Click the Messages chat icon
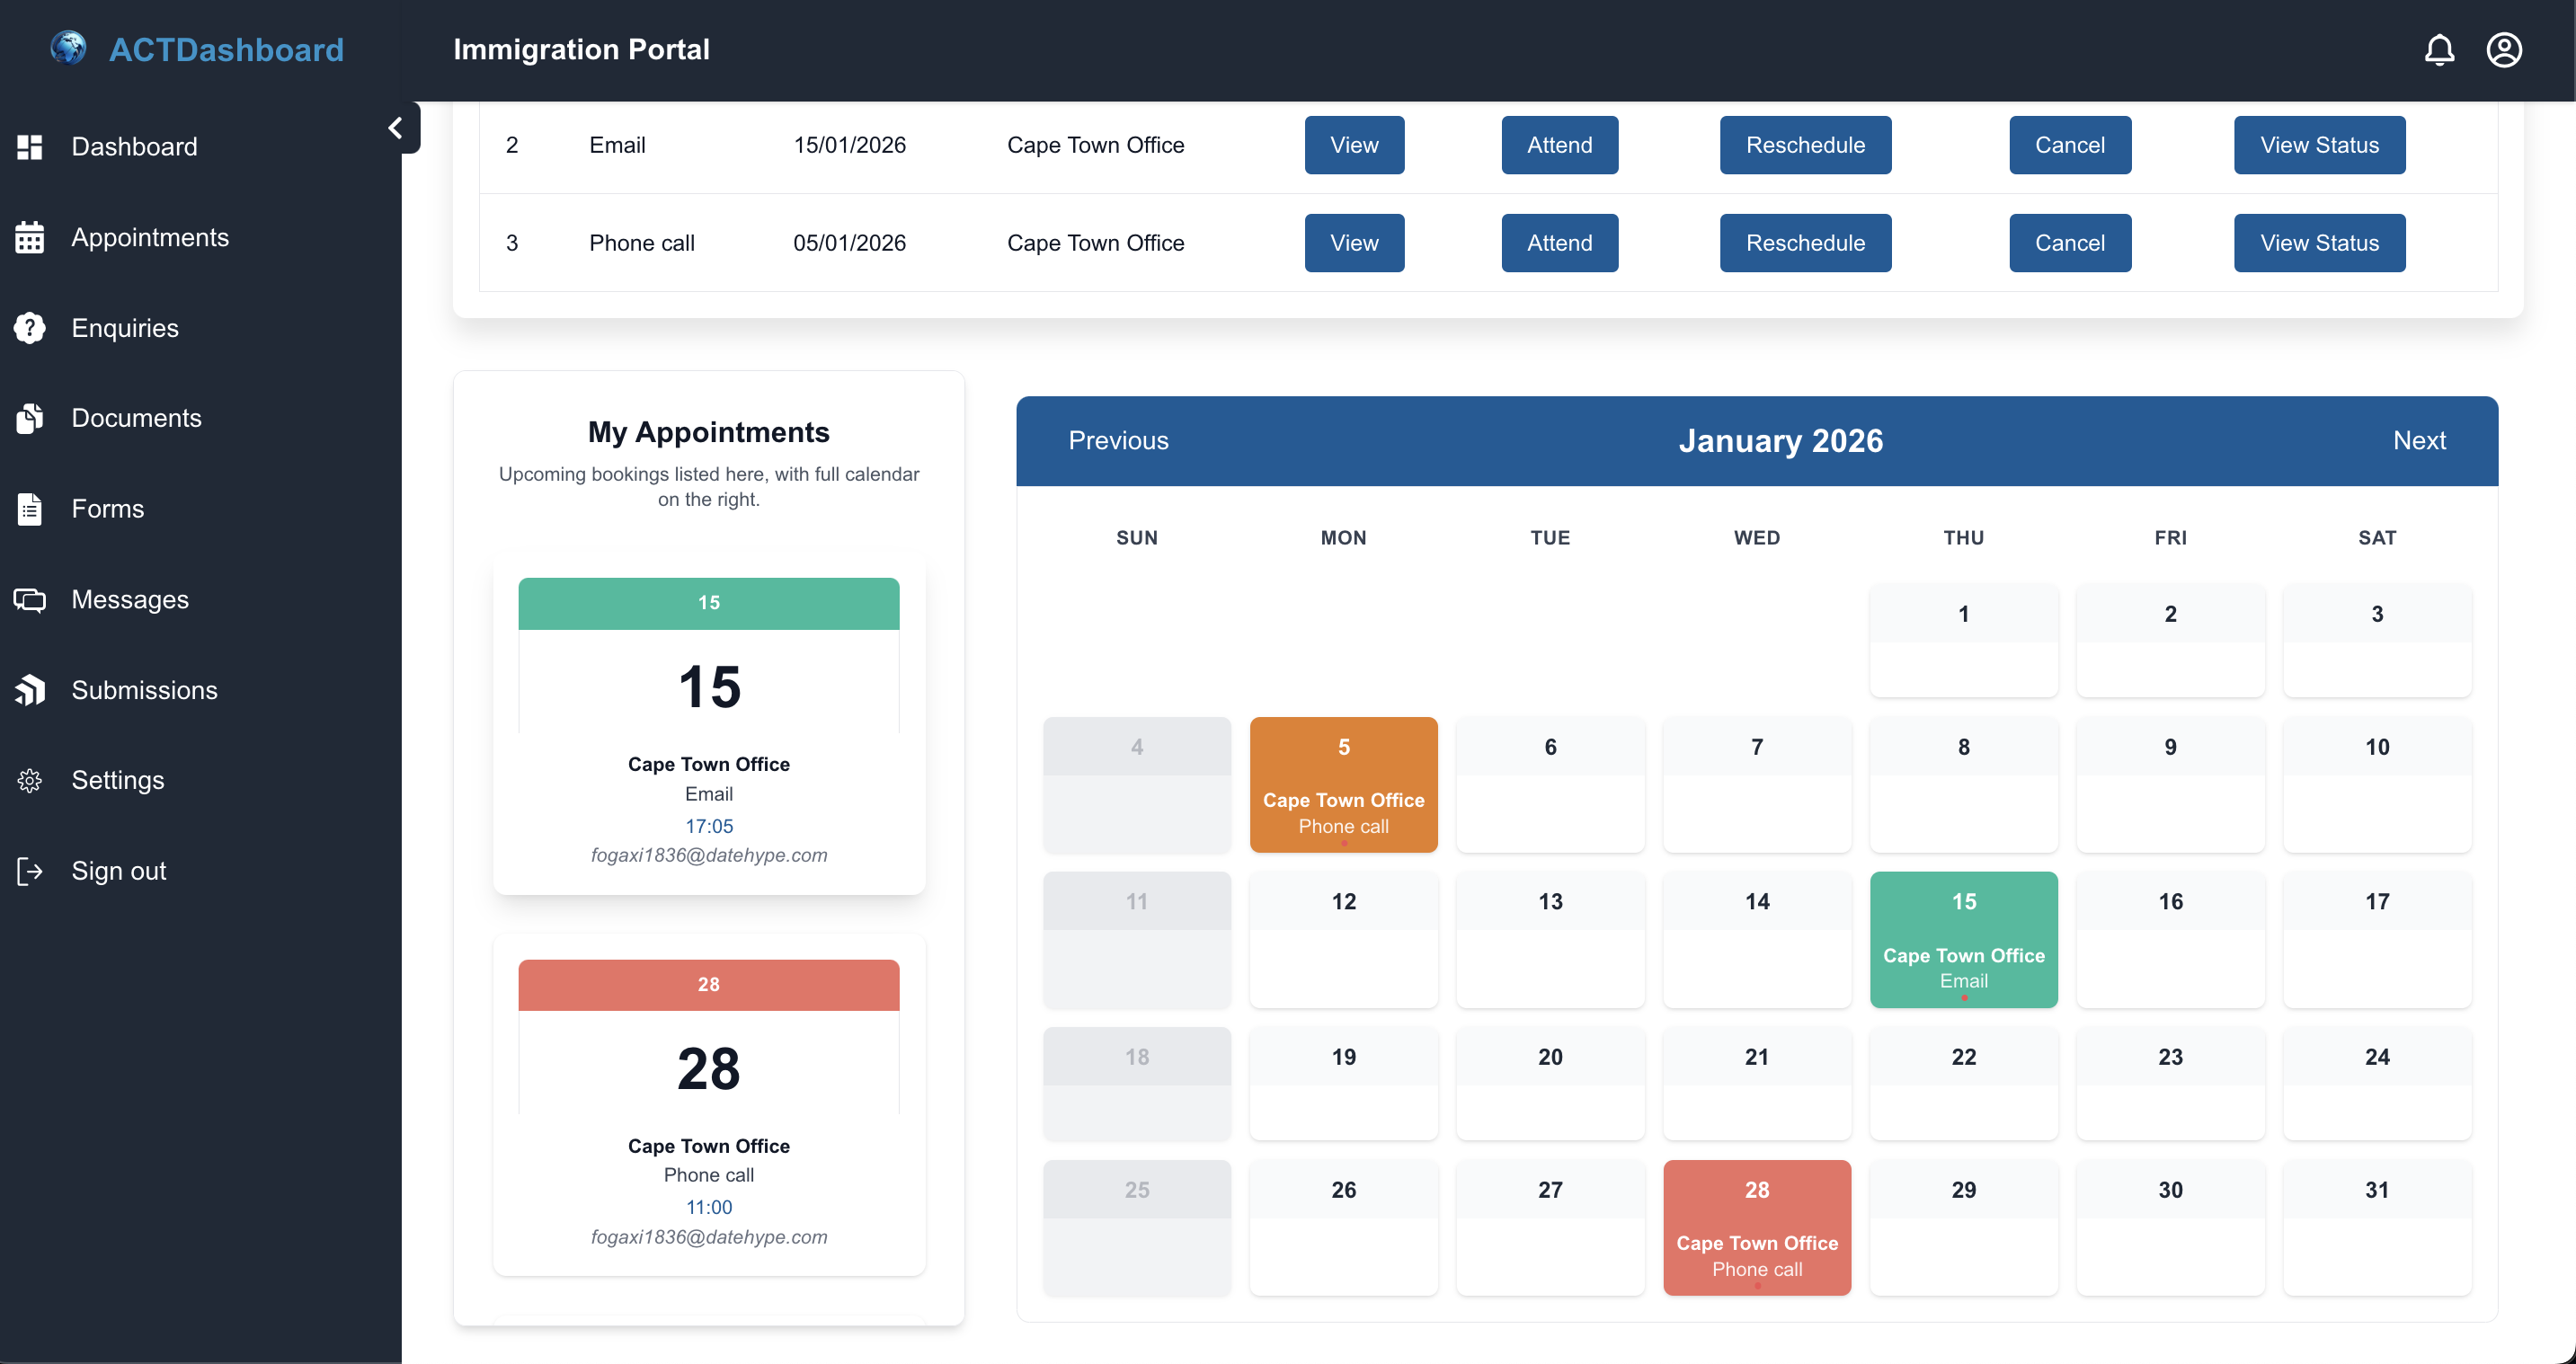Screen dimensions: 2576x1364 (30, 599)
